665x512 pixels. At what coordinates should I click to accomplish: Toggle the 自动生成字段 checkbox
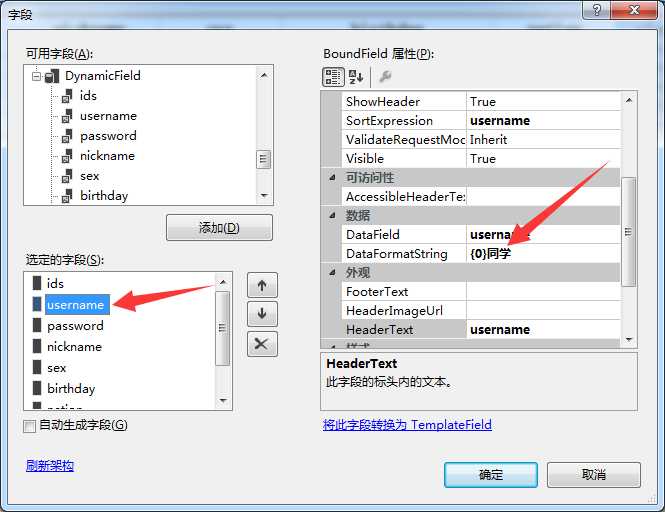30,426
